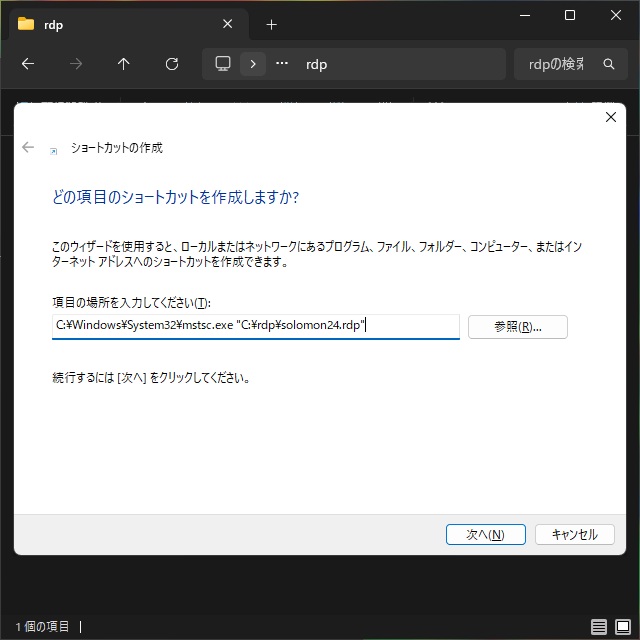This screenshot has height=640, width=640.
Task: Add a new Explorer tab
Action: click(x=271, y=24)
